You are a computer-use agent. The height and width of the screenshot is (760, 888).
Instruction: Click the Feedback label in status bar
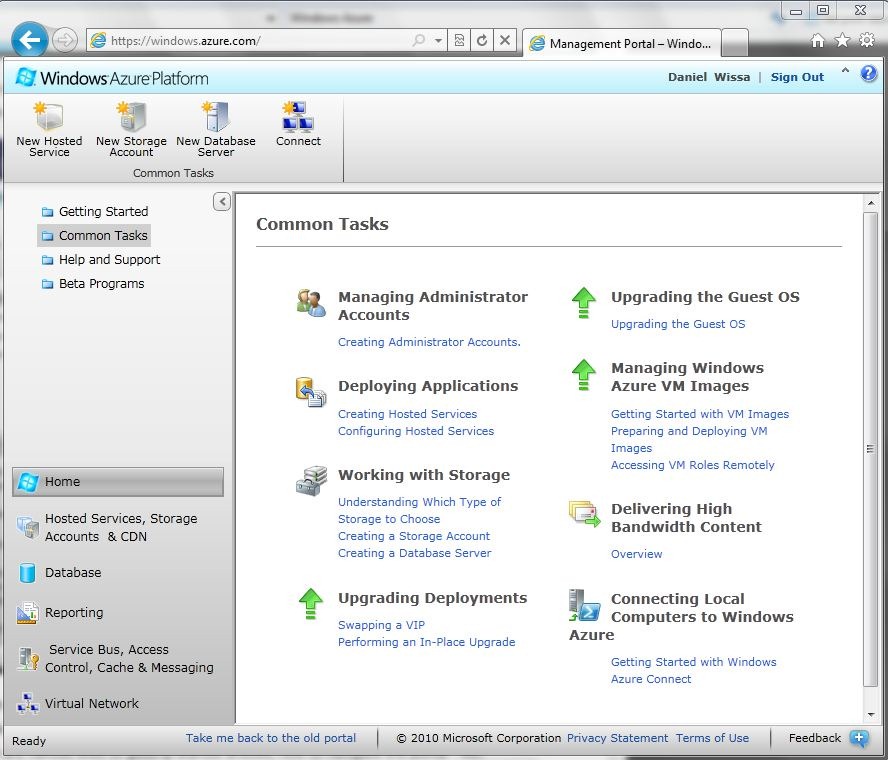[x=814, y=738]
